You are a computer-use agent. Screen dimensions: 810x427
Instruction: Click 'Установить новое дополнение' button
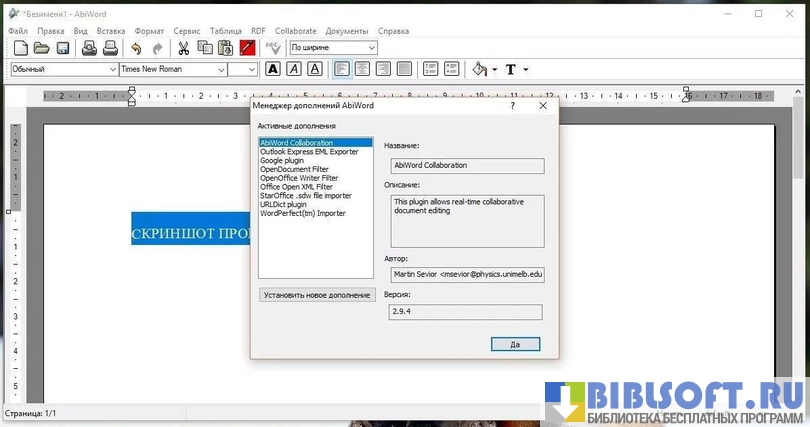(316, 295)
